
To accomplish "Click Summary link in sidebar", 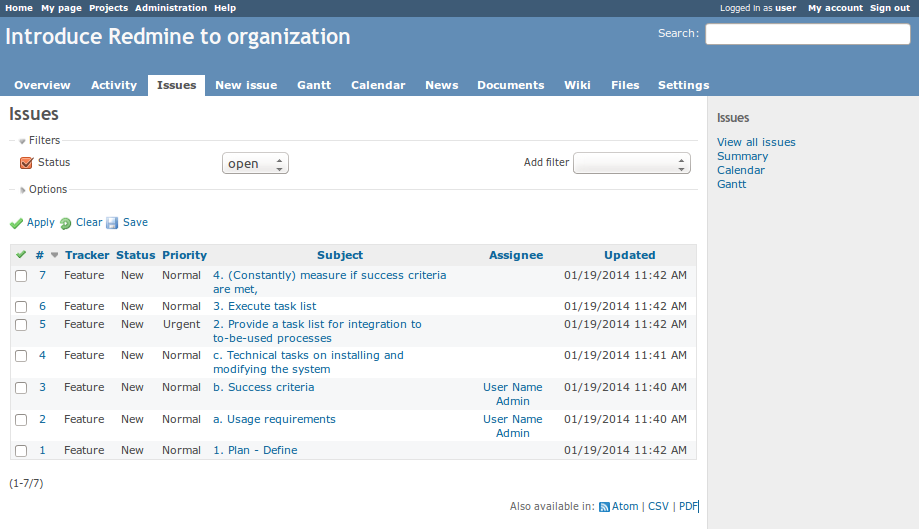I will point(742,156).
